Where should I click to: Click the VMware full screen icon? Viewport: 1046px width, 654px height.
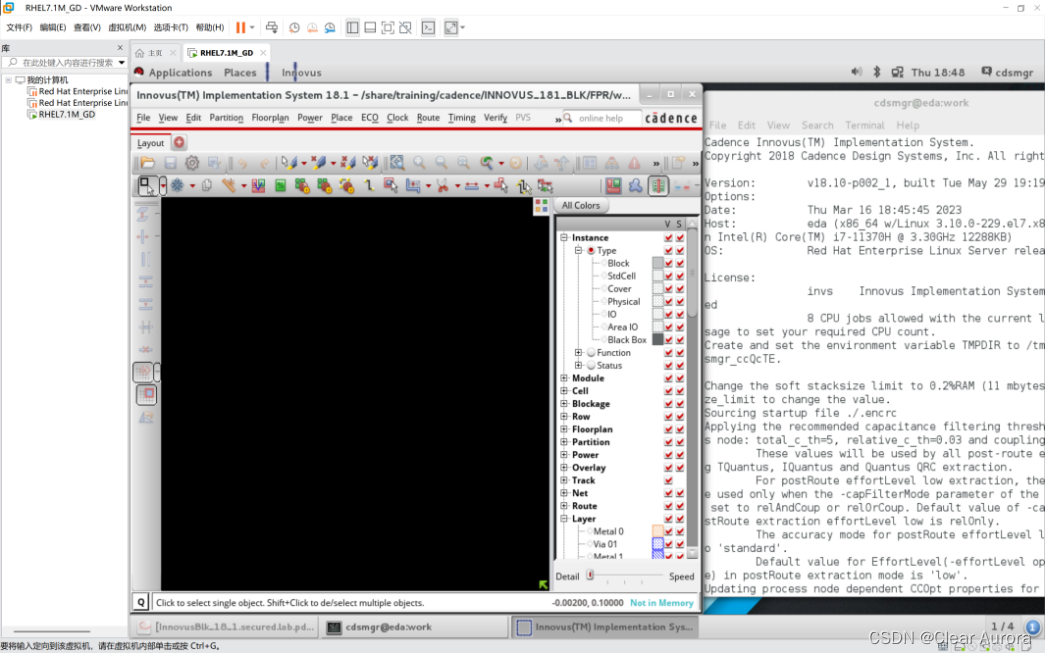[388, 27]
